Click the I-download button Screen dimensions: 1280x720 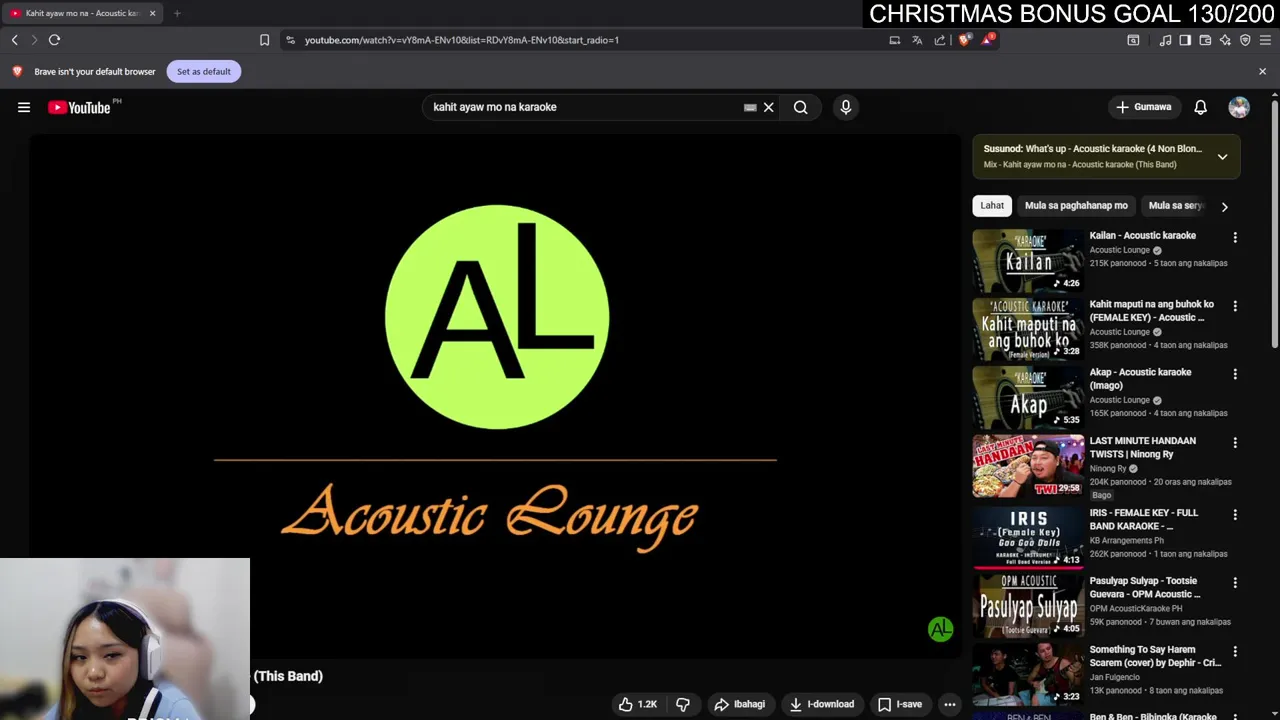click(821, 704)
